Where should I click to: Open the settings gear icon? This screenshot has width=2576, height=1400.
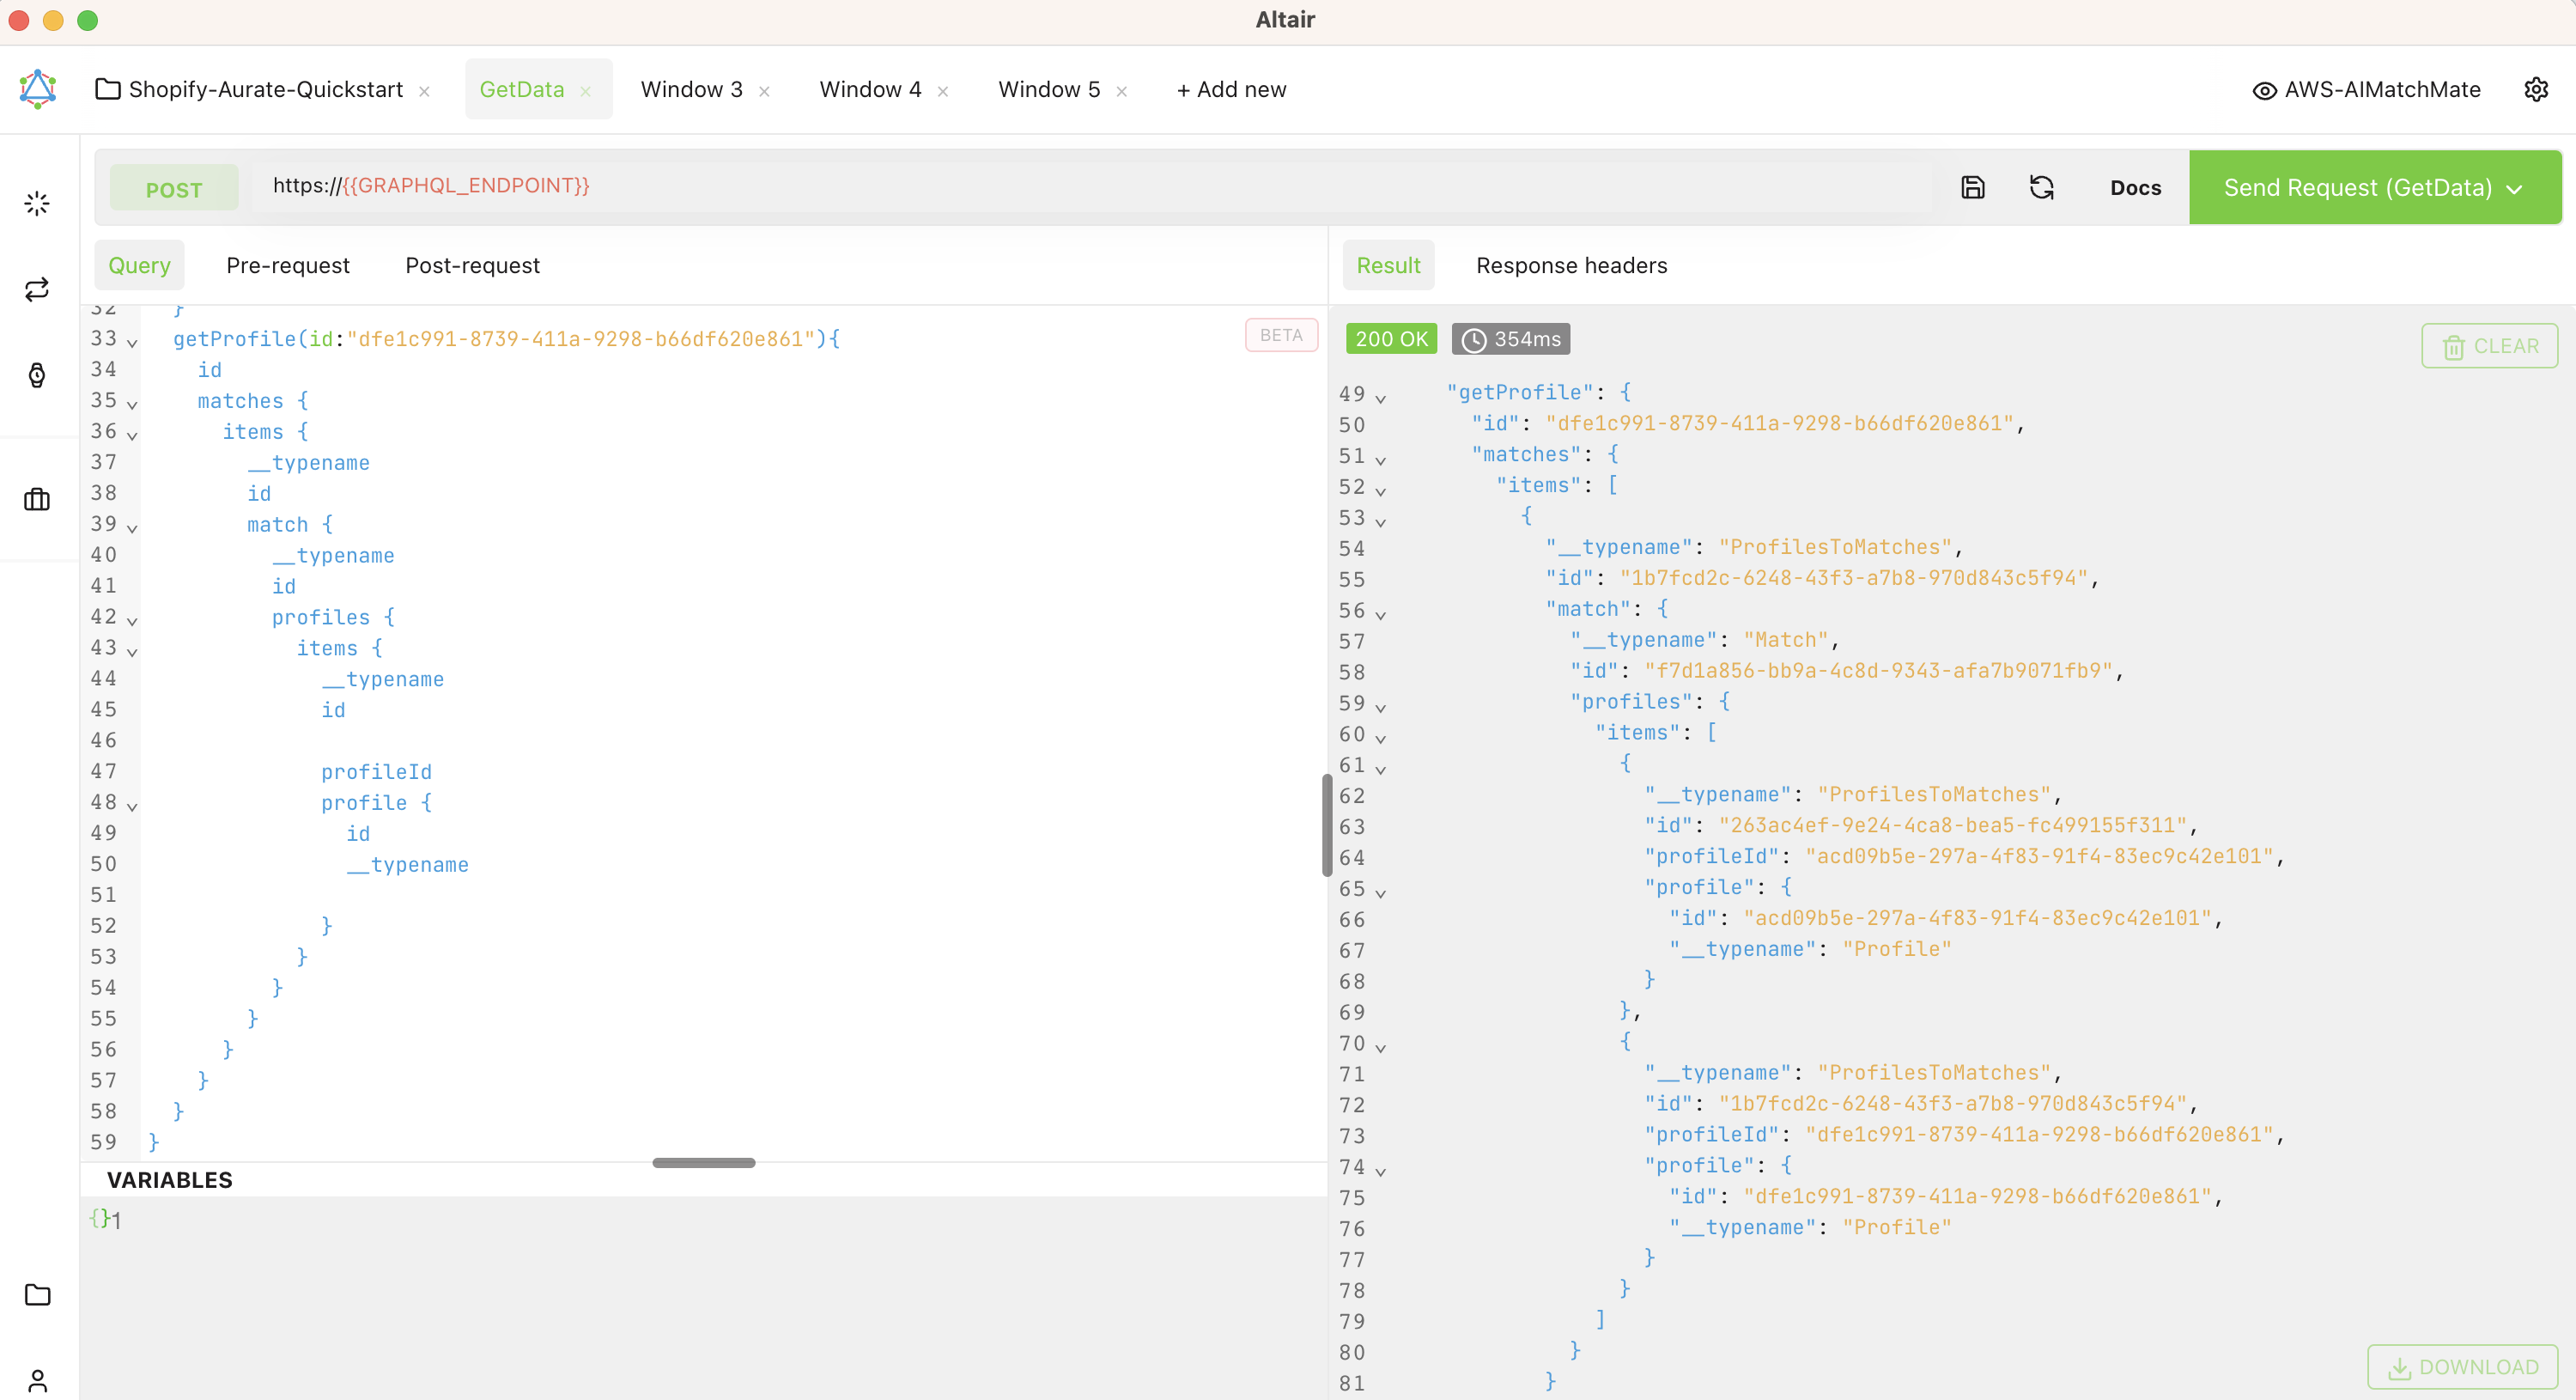pyautogui.click(x=2535, y=89)
